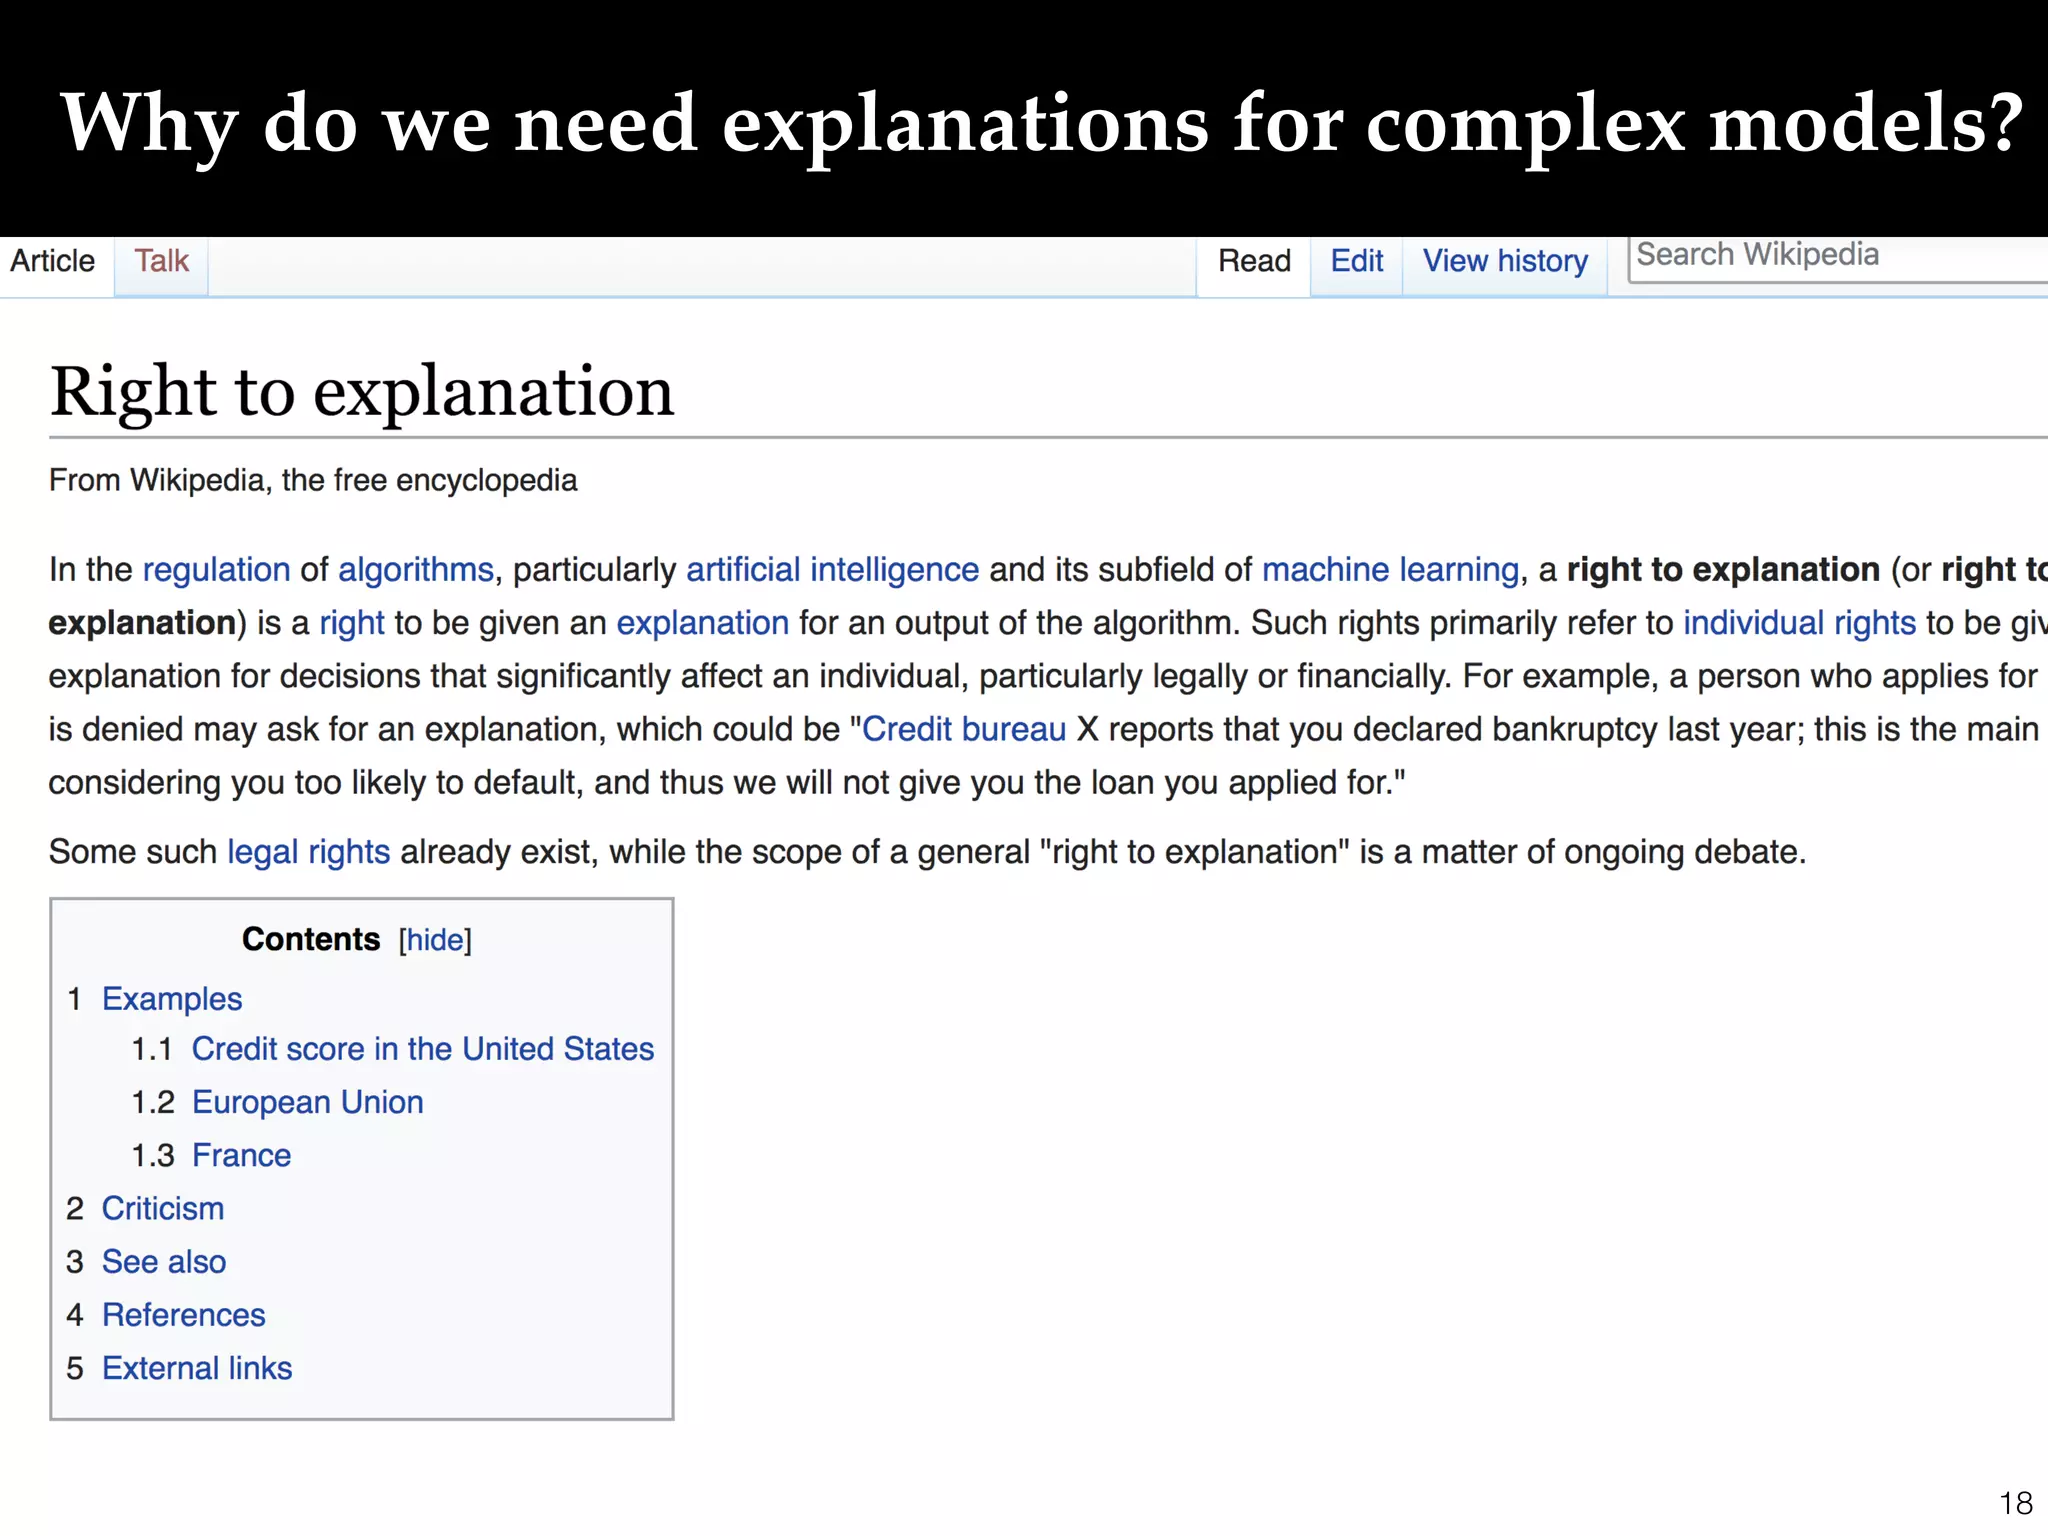Jump to European Union section

[x=308, y=1102]
